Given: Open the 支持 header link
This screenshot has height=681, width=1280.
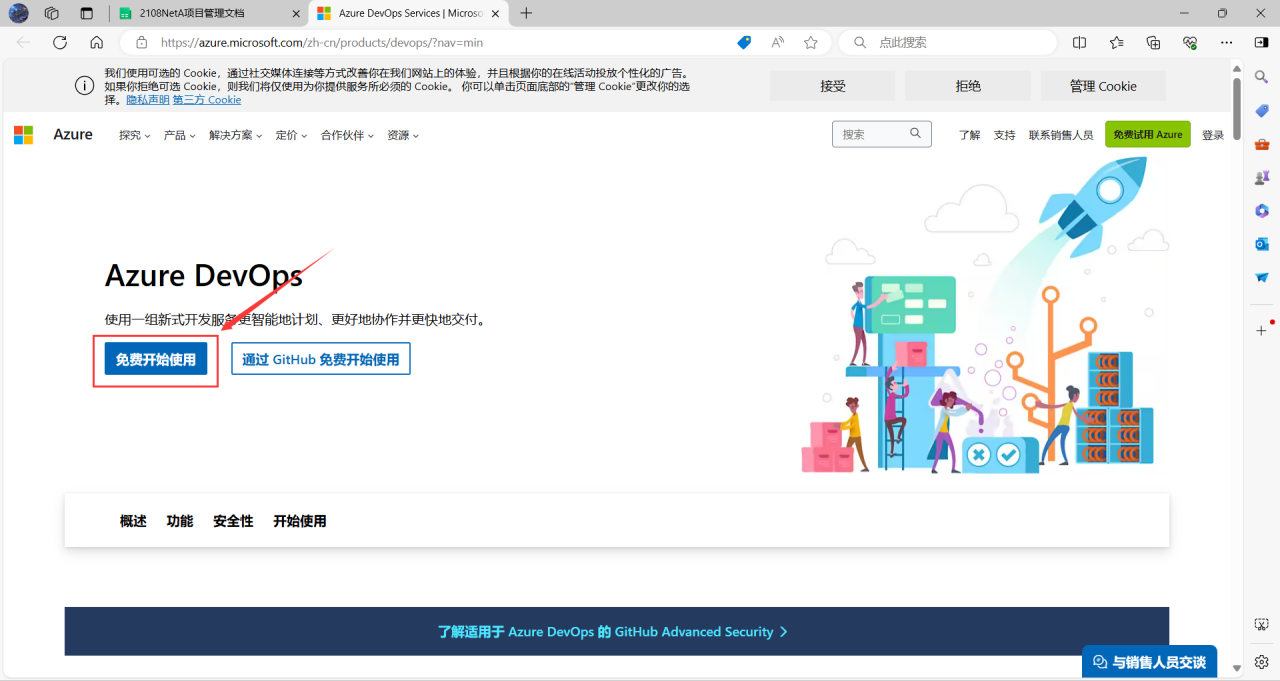Looking at the screenshot, I should (1004, 135).
